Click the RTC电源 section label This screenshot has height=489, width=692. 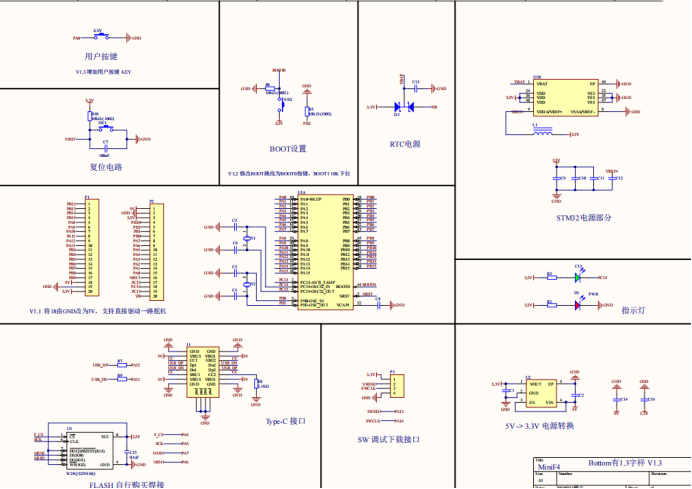(405, 144)
